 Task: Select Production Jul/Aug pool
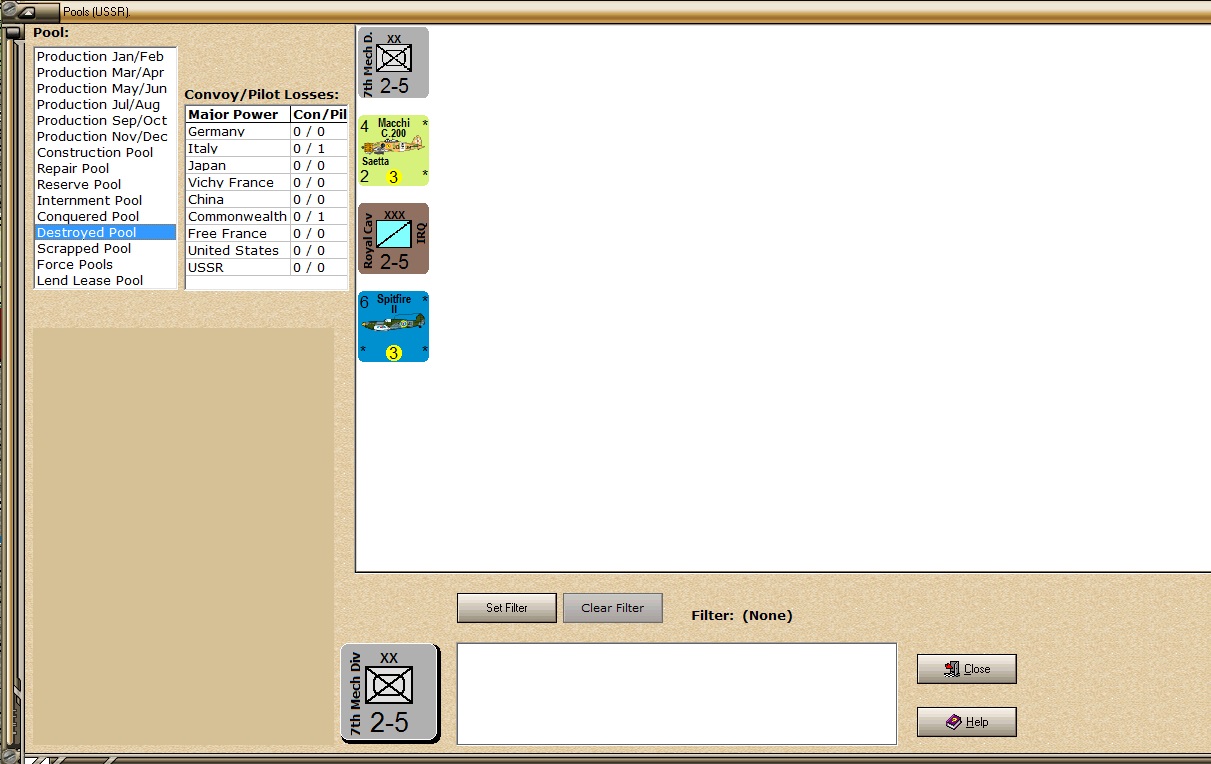(105, 105)
